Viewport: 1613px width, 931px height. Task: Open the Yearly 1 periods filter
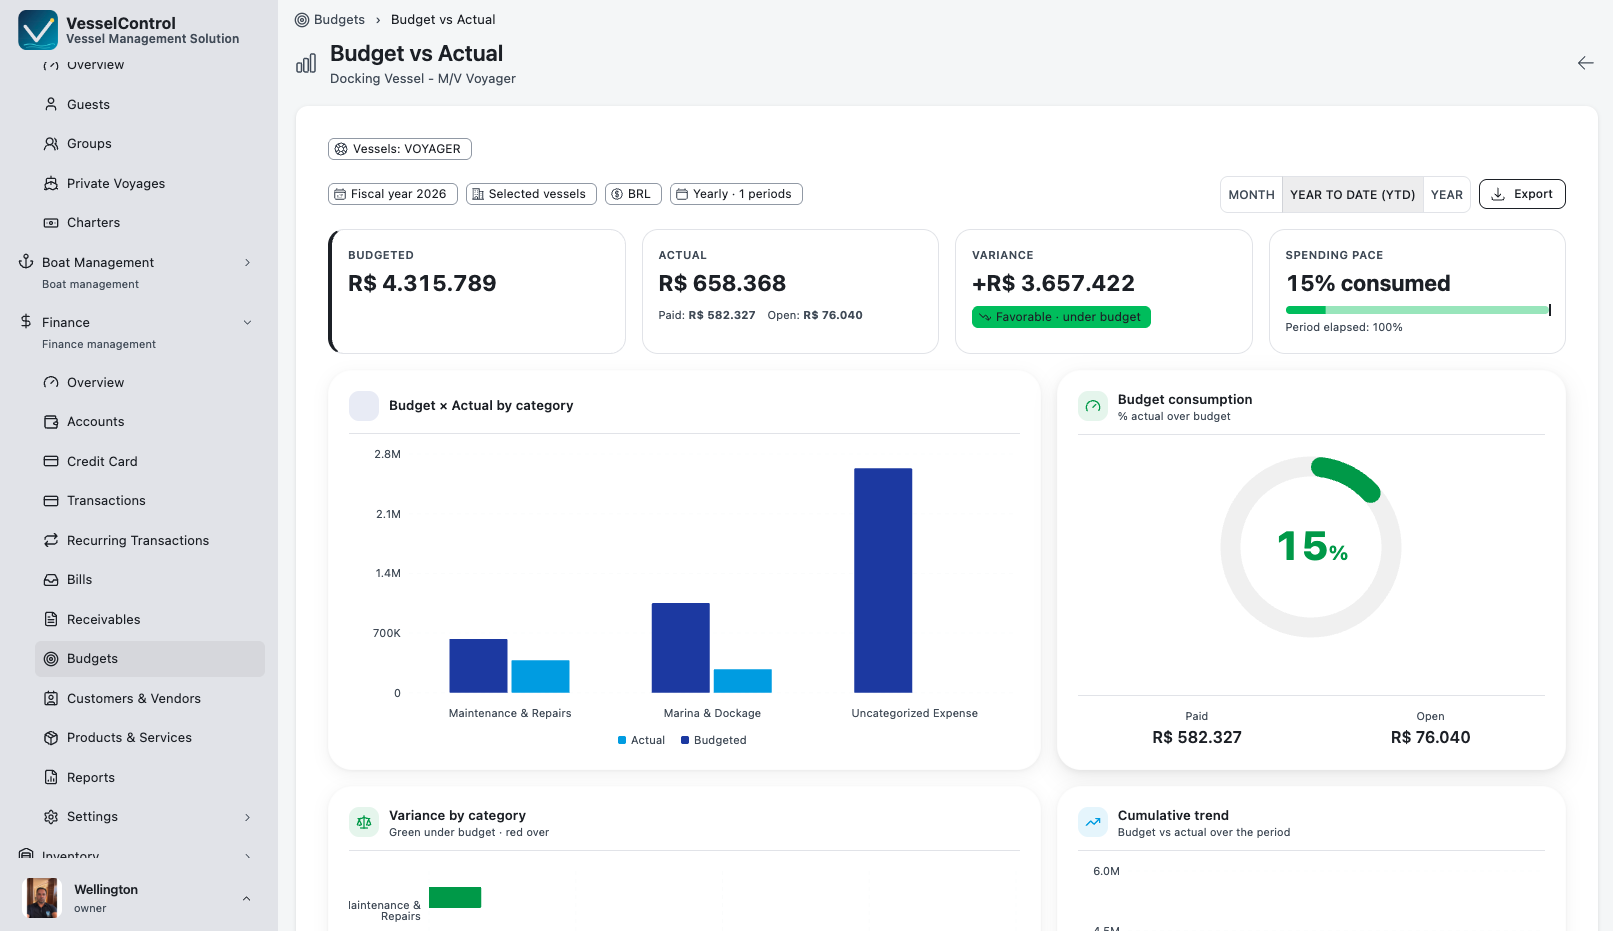[x=736, y=194]
